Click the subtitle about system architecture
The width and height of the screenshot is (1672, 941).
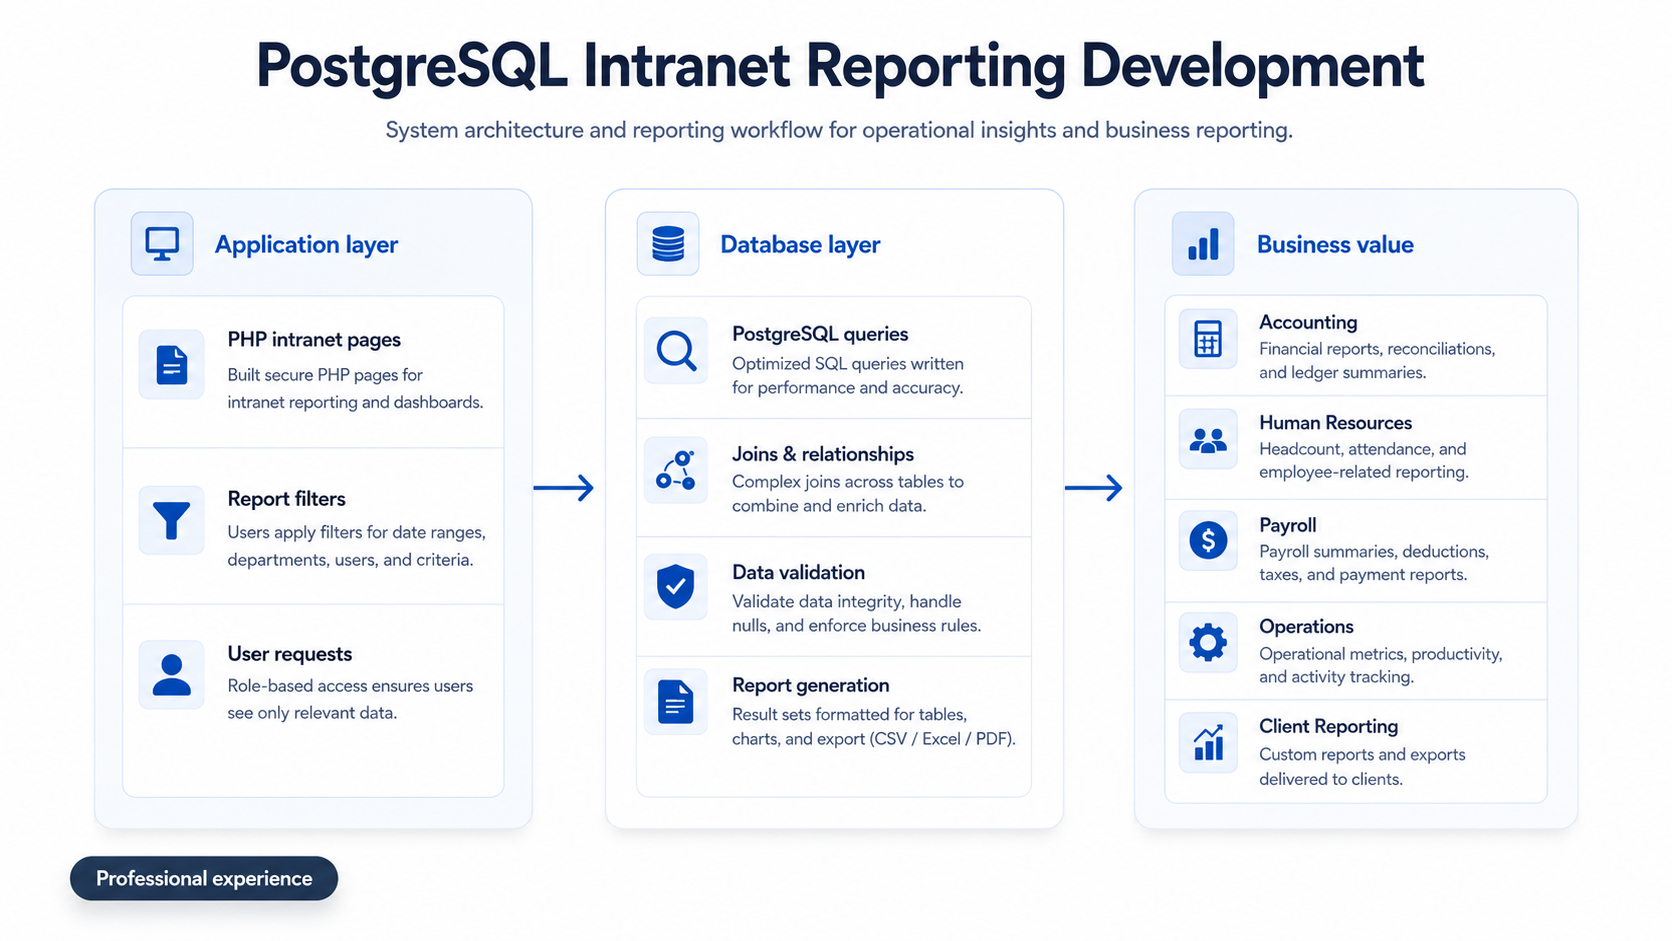(839, 130)
